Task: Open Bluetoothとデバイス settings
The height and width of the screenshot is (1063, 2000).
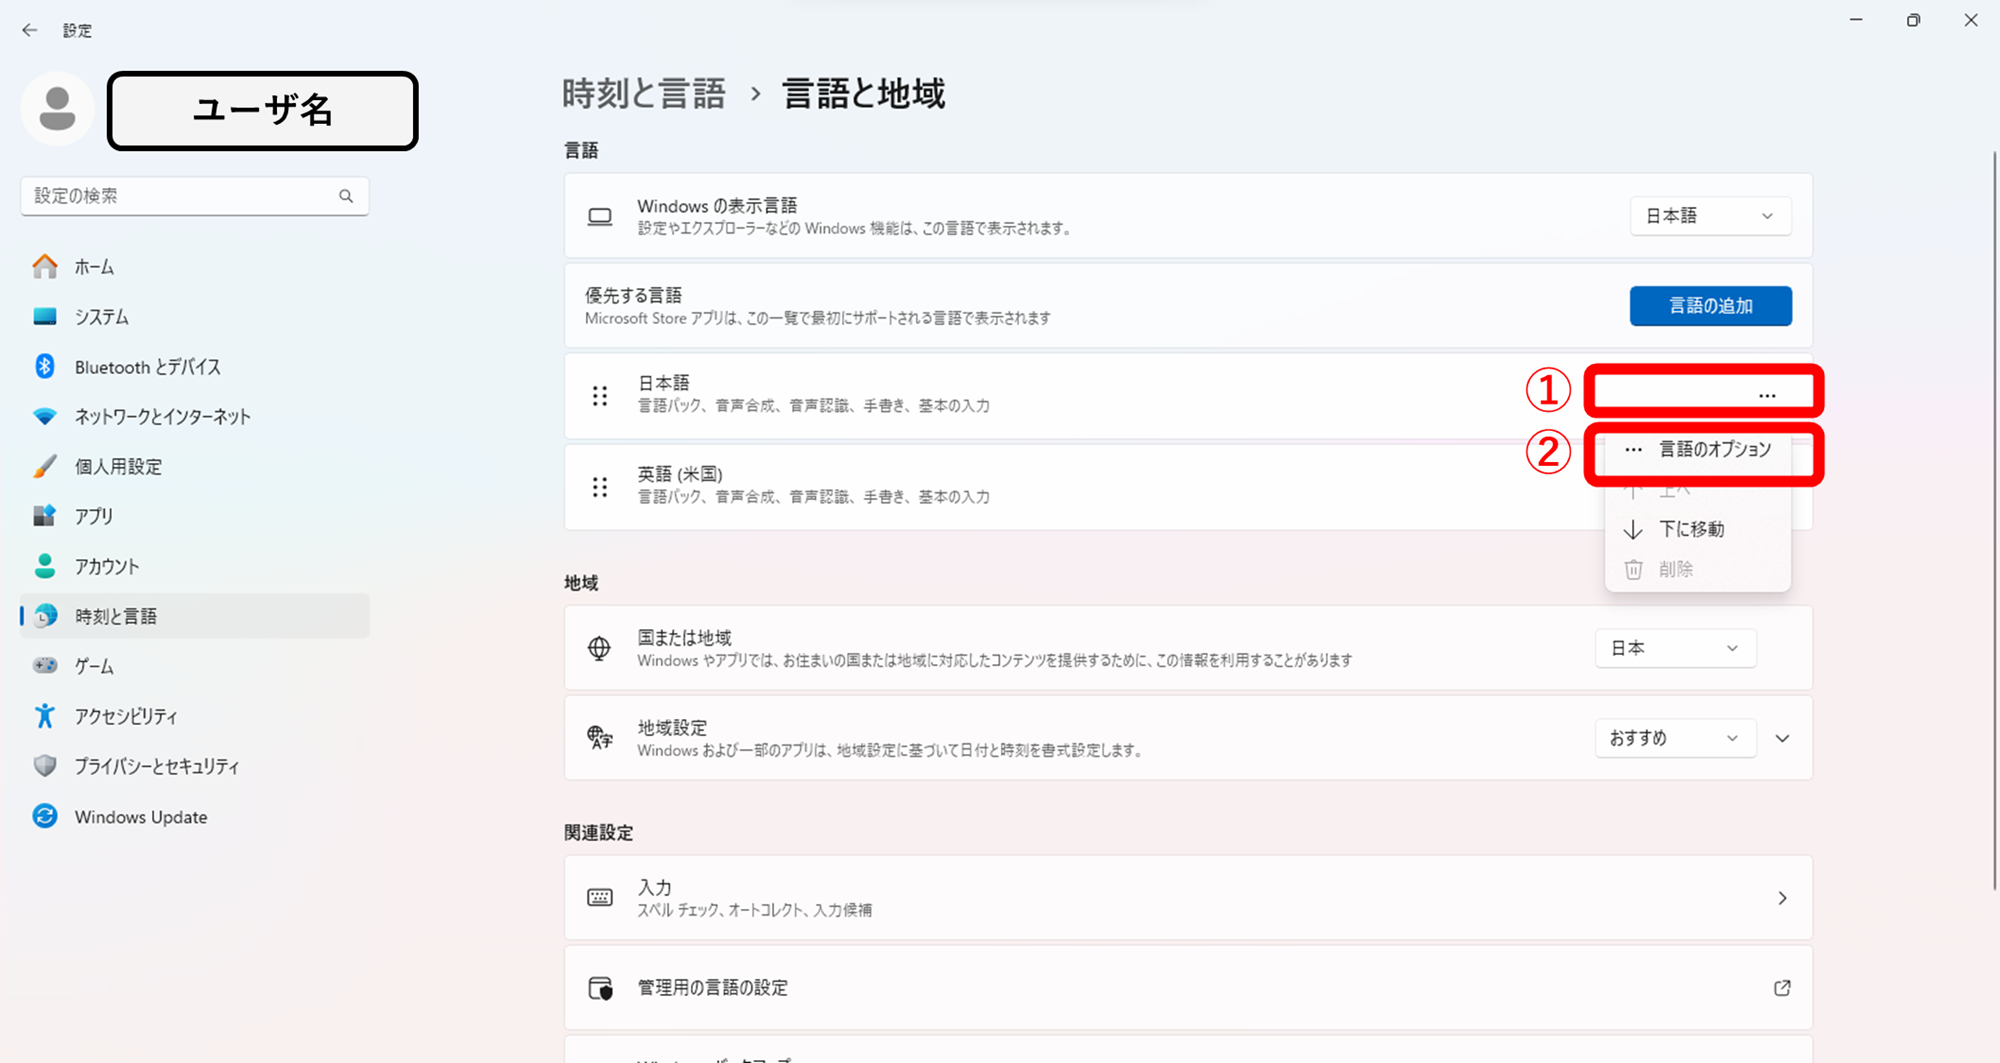Action: [146, 366]
